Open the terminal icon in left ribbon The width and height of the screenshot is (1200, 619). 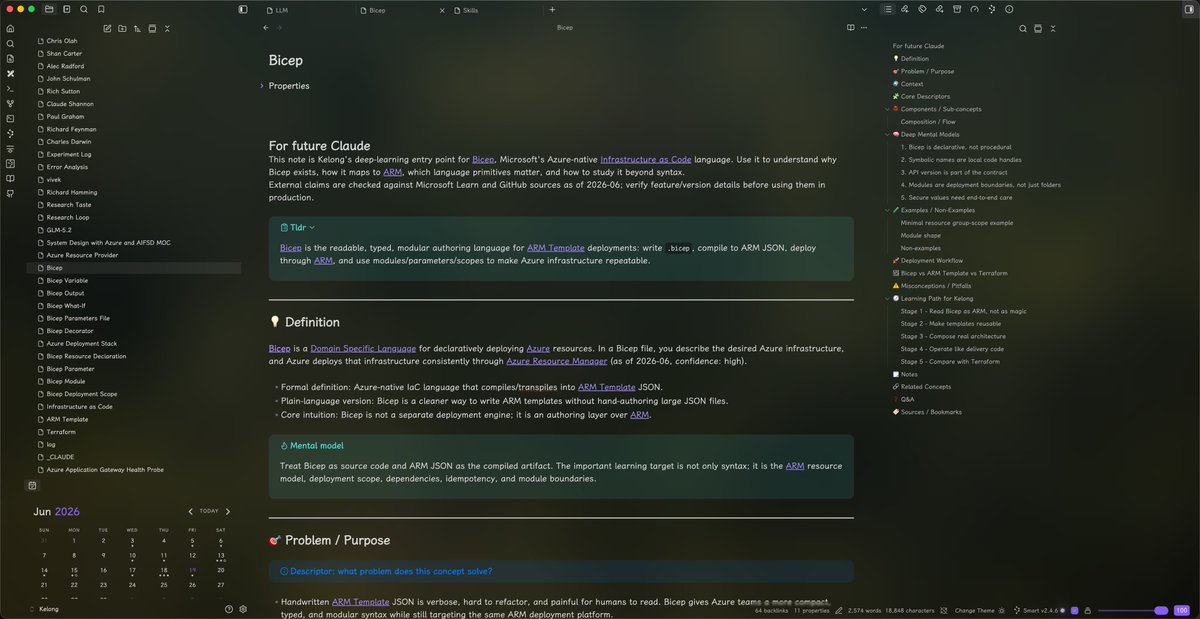[10, 89]
